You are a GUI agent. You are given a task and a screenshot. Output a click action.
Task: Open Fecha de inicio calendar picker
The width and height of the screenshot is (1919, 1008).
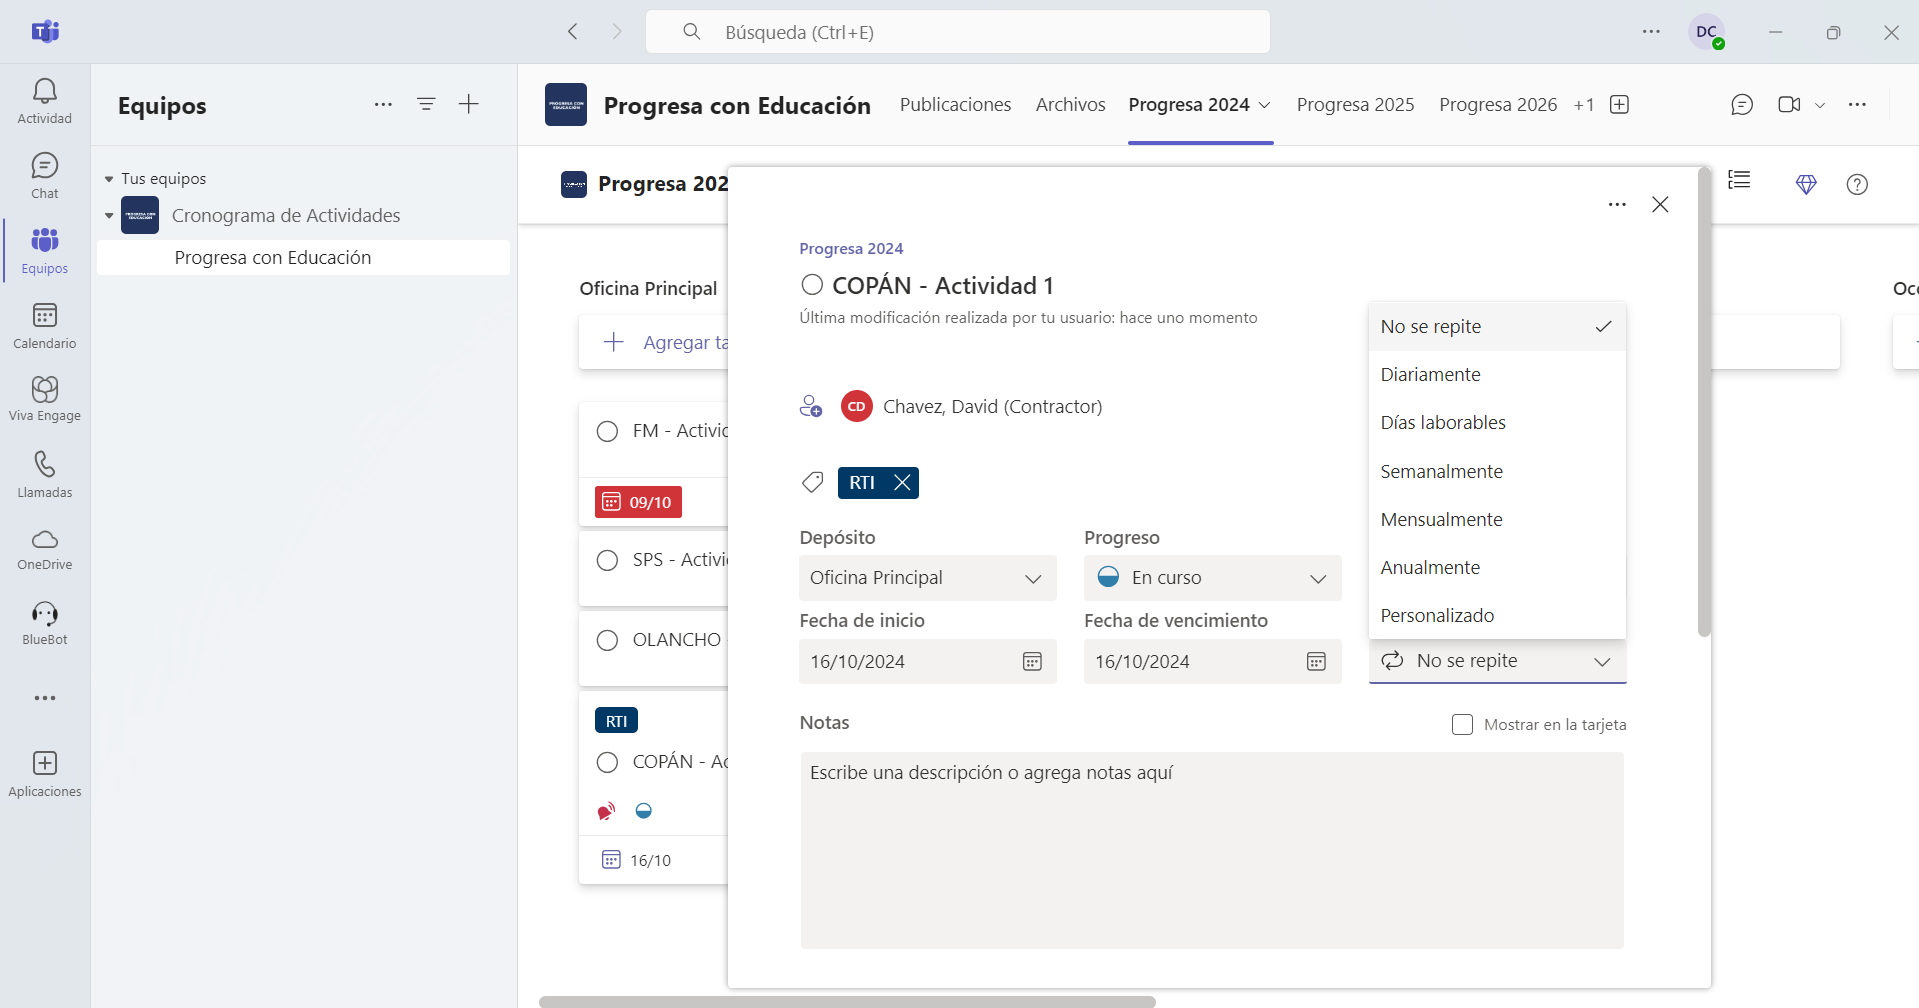point(1032,661)
